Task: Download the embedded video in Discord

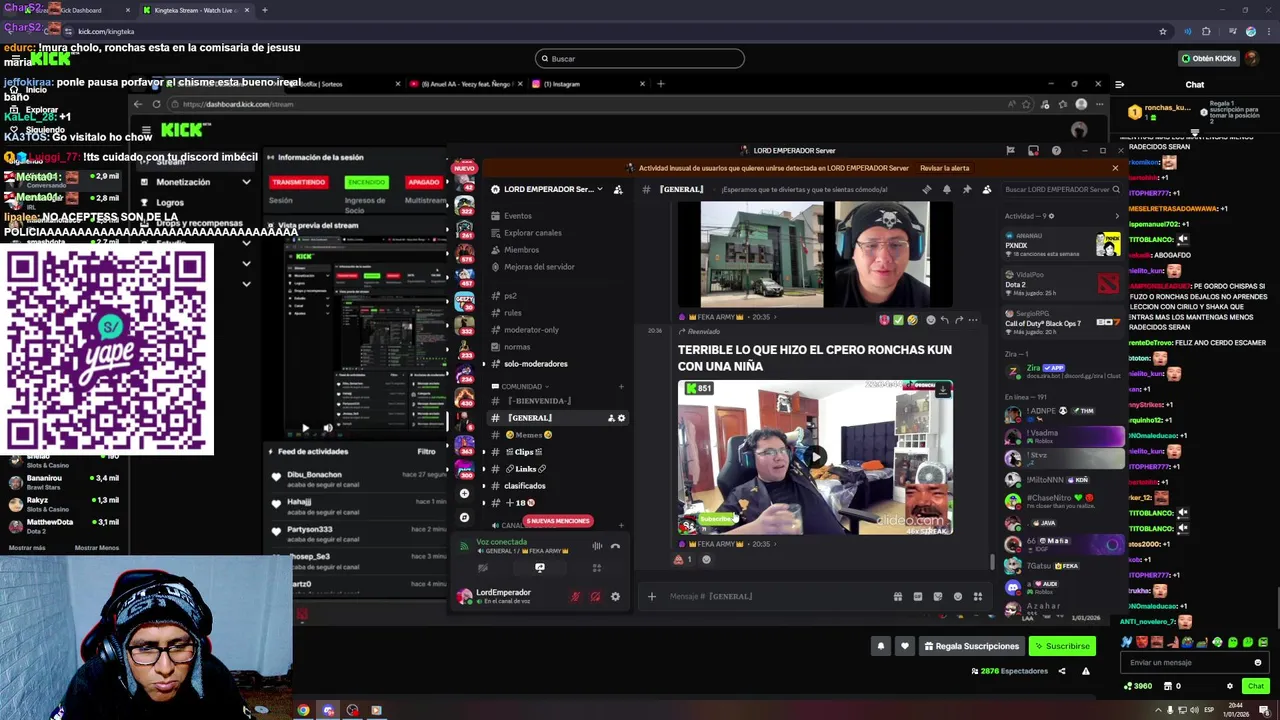Action: pos(942,391)
